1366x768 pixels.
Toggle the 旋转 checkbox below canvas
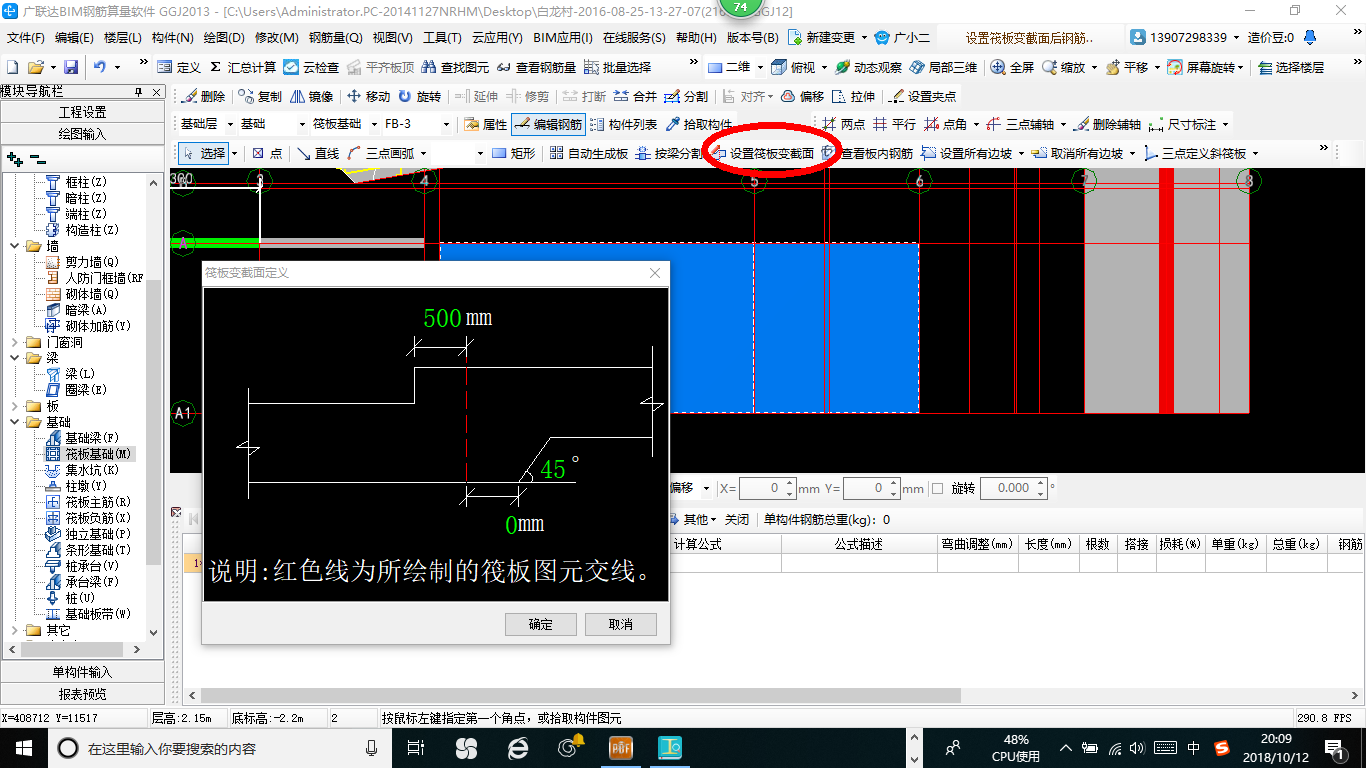937,489
